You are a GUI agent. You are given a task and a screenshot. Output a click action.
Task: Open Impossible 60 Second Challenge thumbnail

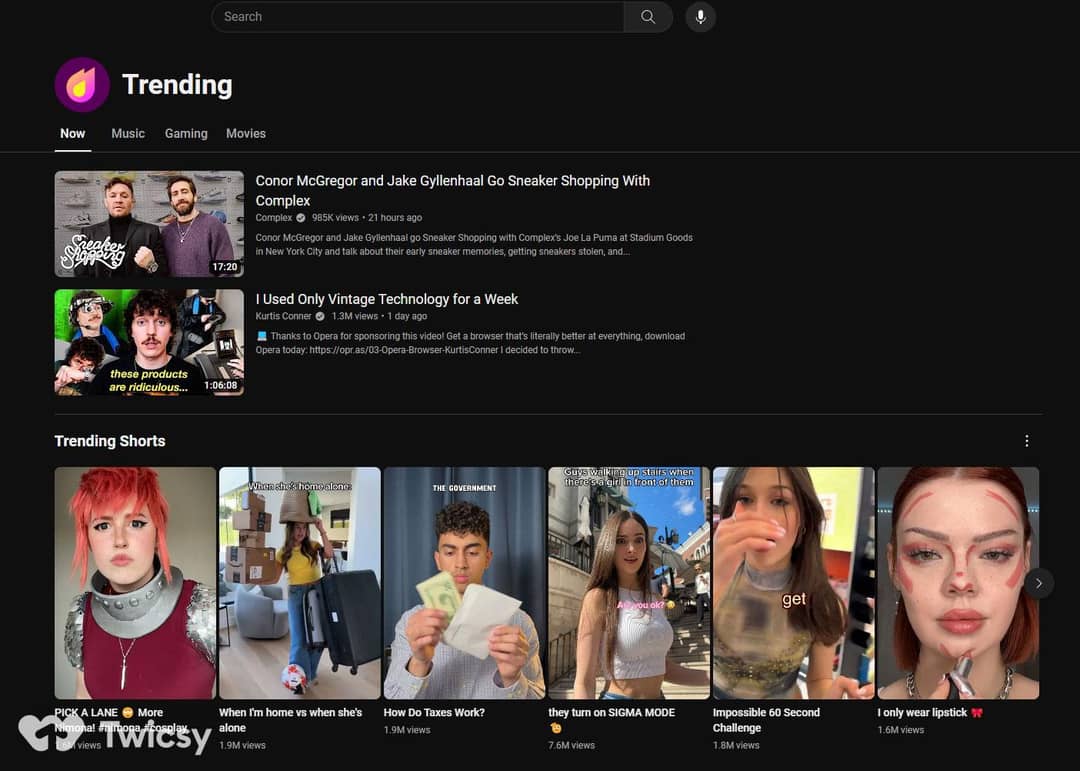[793, 583]
